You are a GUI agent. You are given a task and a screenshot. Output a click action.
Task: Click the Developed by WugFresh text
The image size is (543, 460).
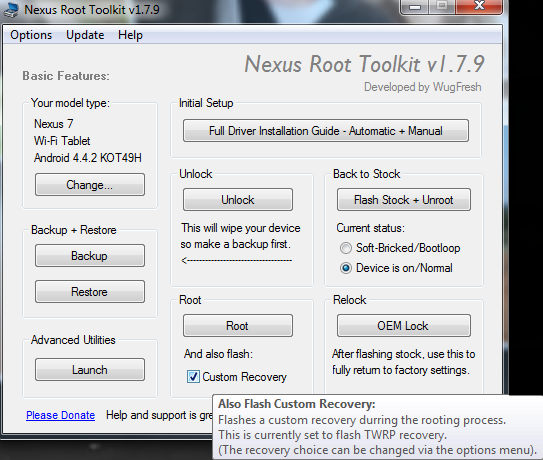click(422, 87)
